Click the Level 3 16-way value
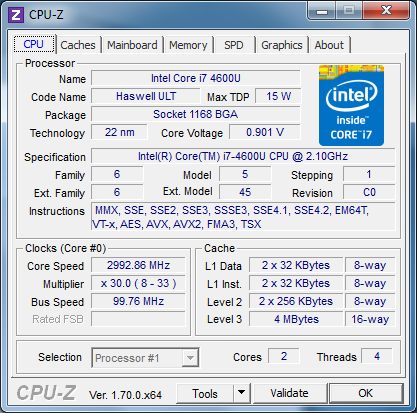The image size is (417, 413). [x=370, y=319]
